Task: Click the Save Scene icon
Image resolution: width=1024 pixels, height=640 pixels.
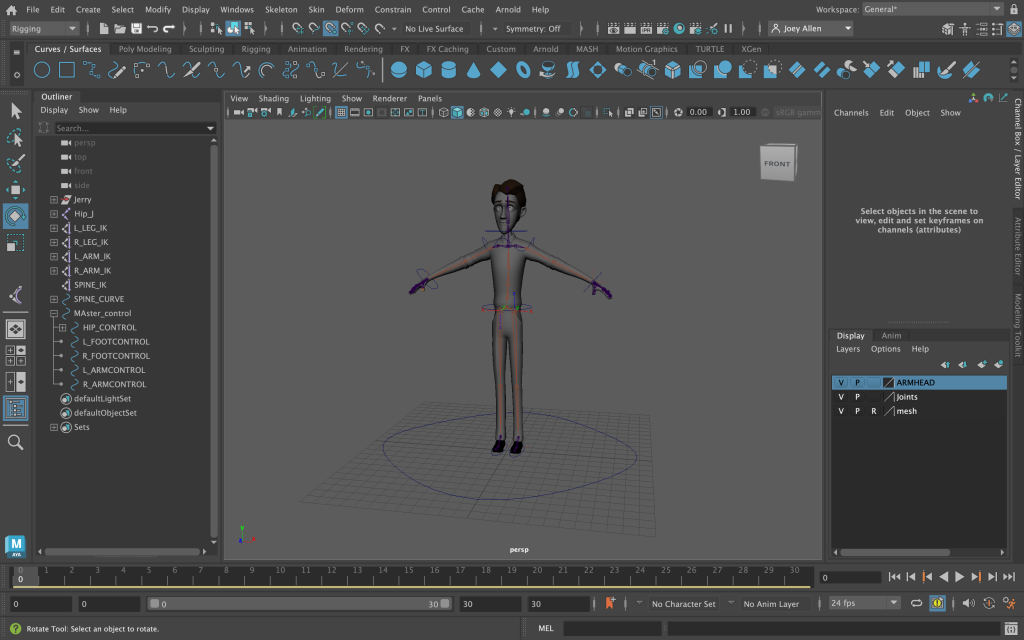Action: (135, 29)
